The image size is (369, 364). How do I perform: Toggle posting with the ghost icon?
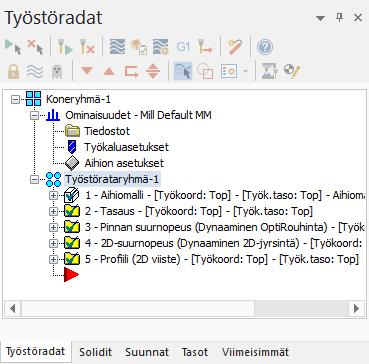(57, 71)
